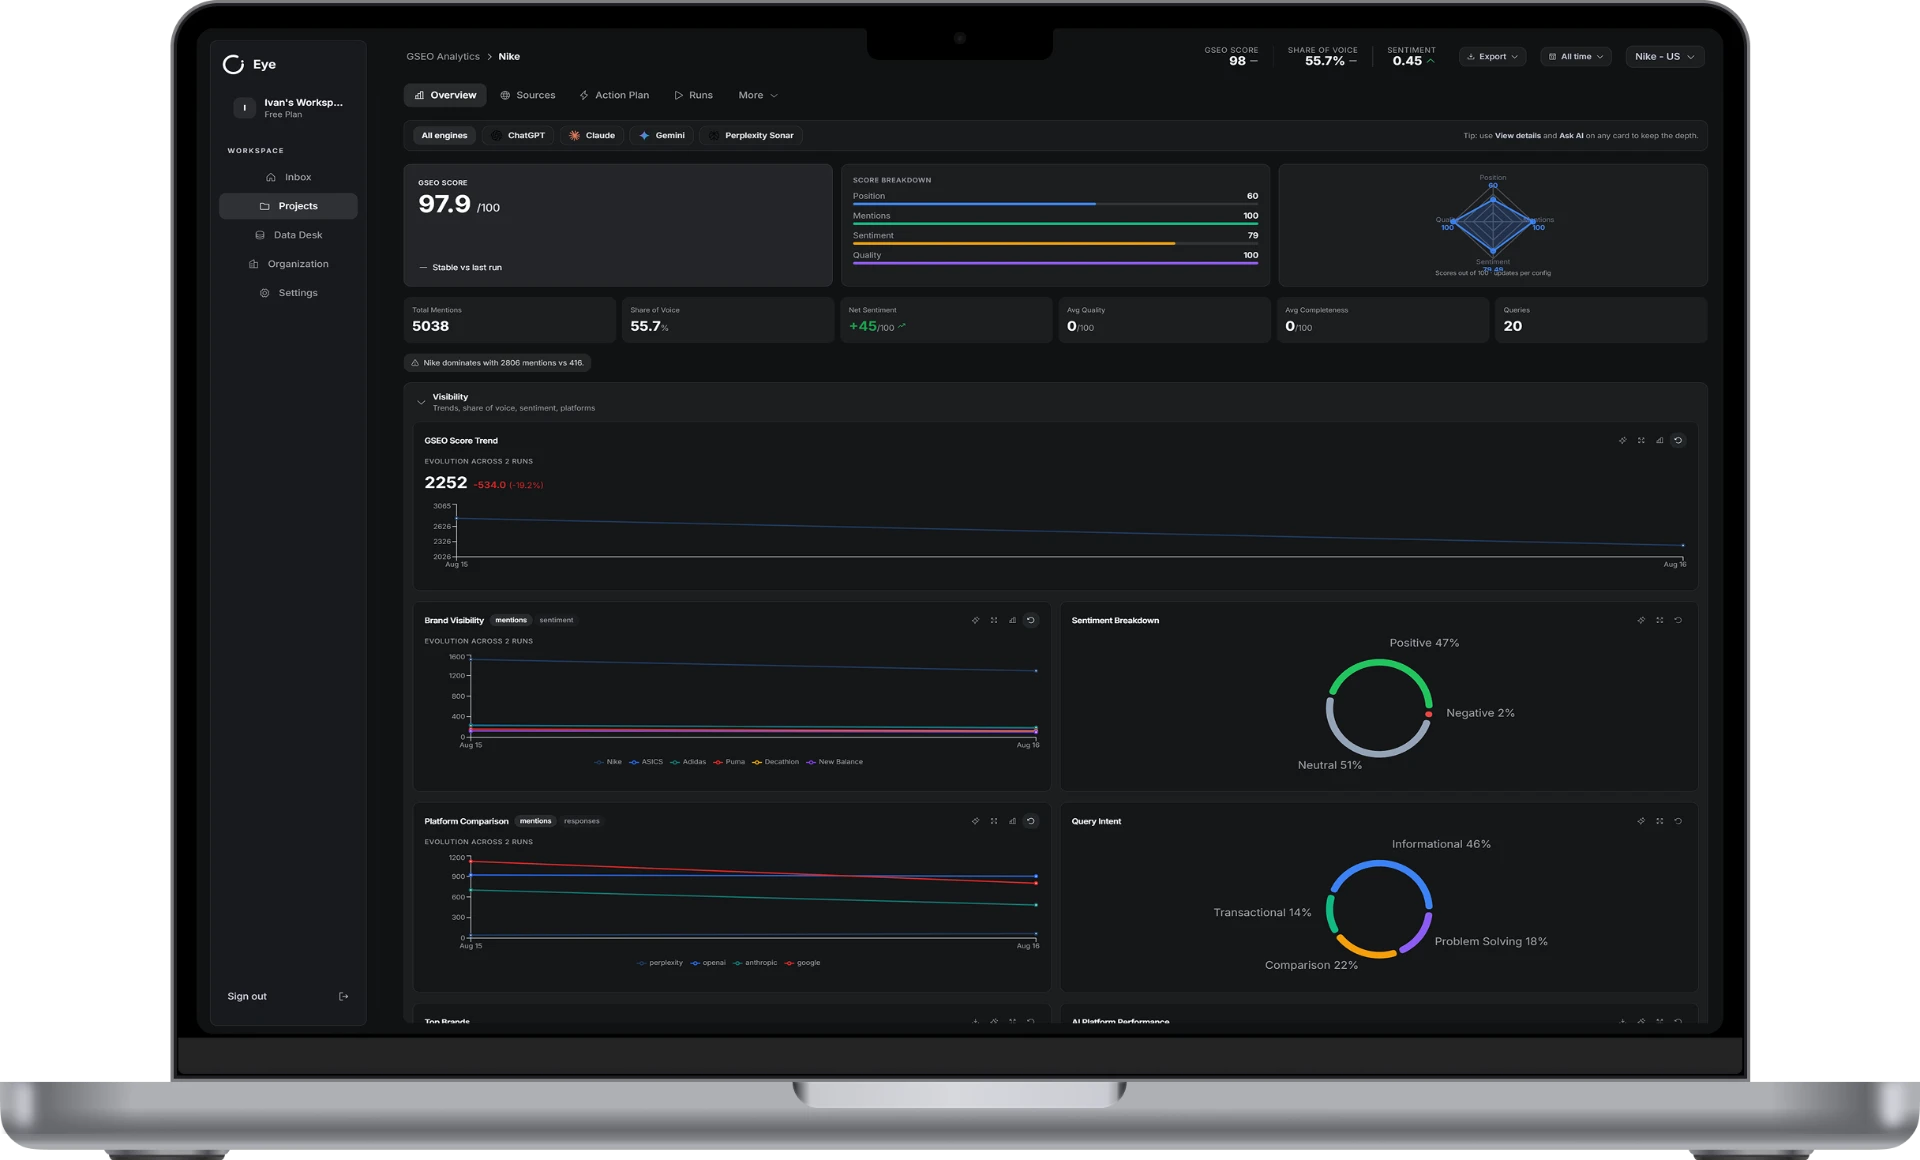Click GSEO Analytics breadcrumb link
This screenshot has height=1160, width=1920.
pyautogui.click(x=443, y=57)
